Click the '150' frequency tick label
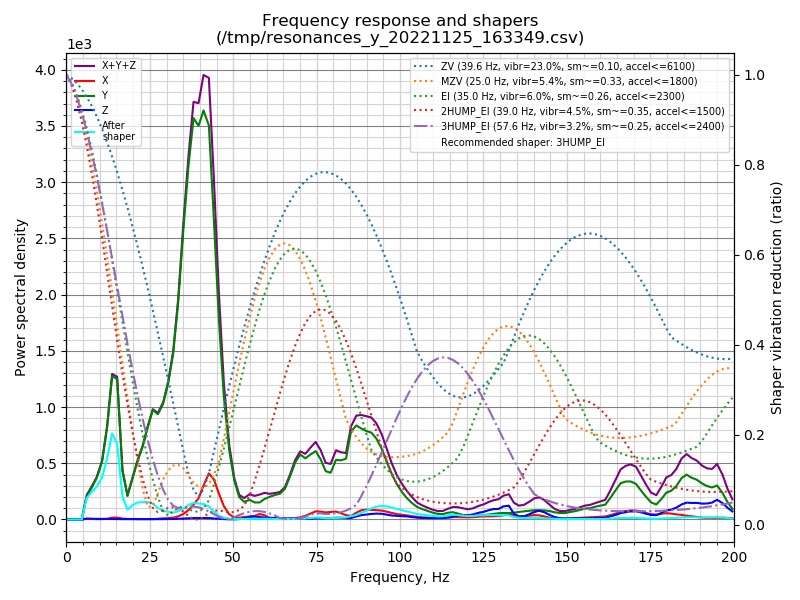 click(567, 557)
